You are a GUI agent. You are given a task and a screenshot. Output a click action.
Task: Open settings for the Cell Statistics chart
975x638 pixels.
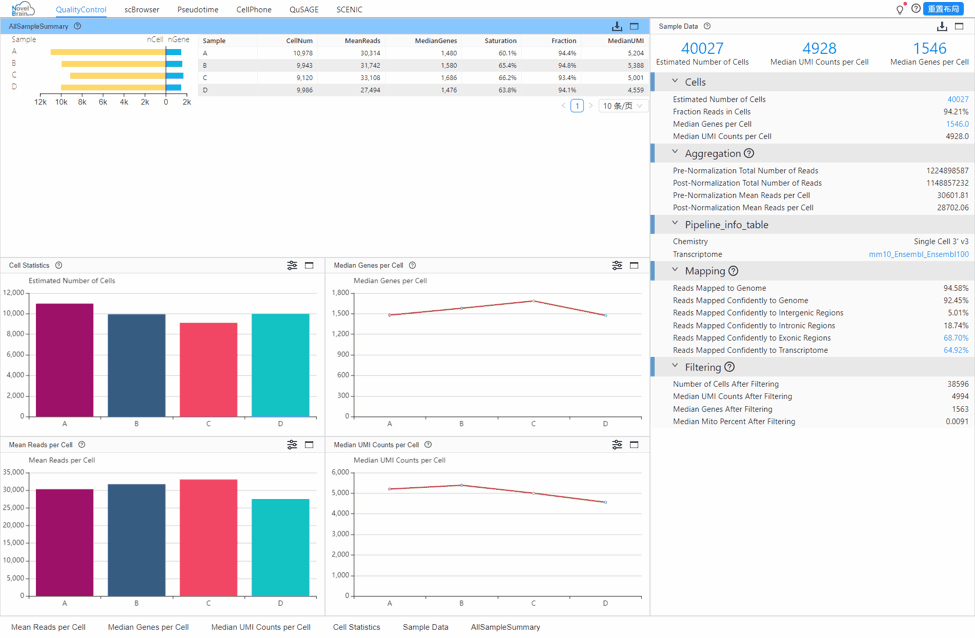(x=292, y=265)
